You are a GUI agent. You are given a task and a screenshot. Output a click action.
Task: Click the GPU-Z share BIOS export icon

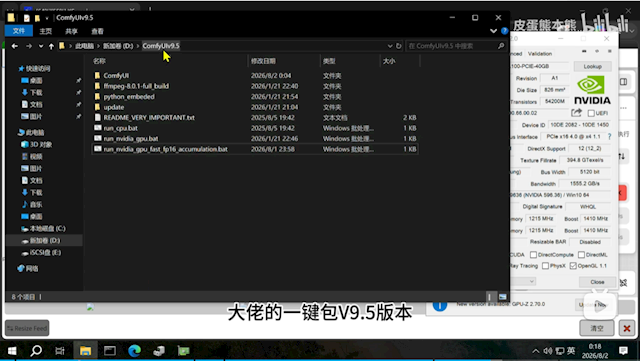[576, 113]
